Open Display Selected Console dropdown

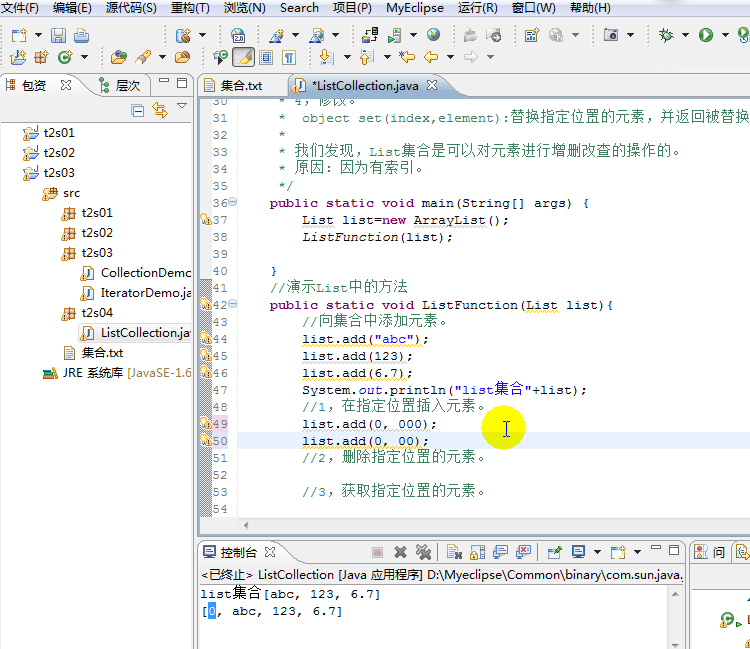[597, 552]
